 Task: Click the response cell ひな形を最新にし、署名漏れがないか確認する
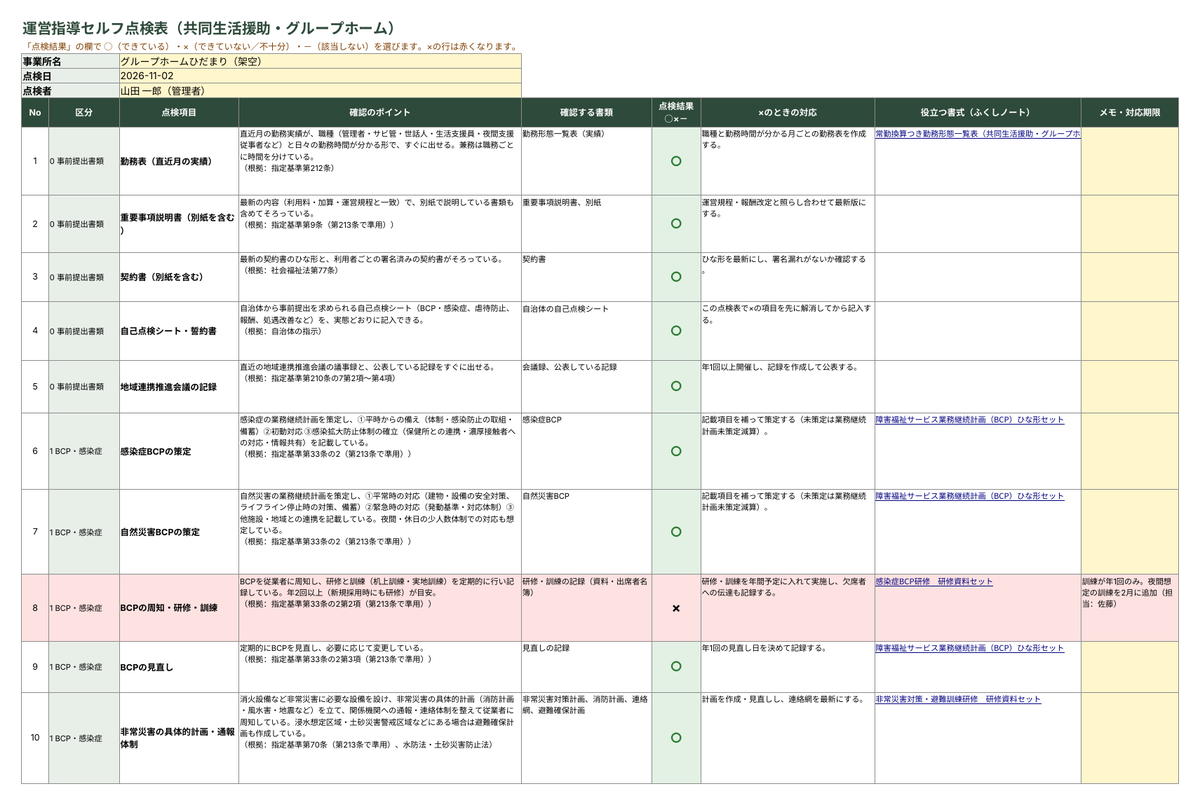[x=788, y=276]
